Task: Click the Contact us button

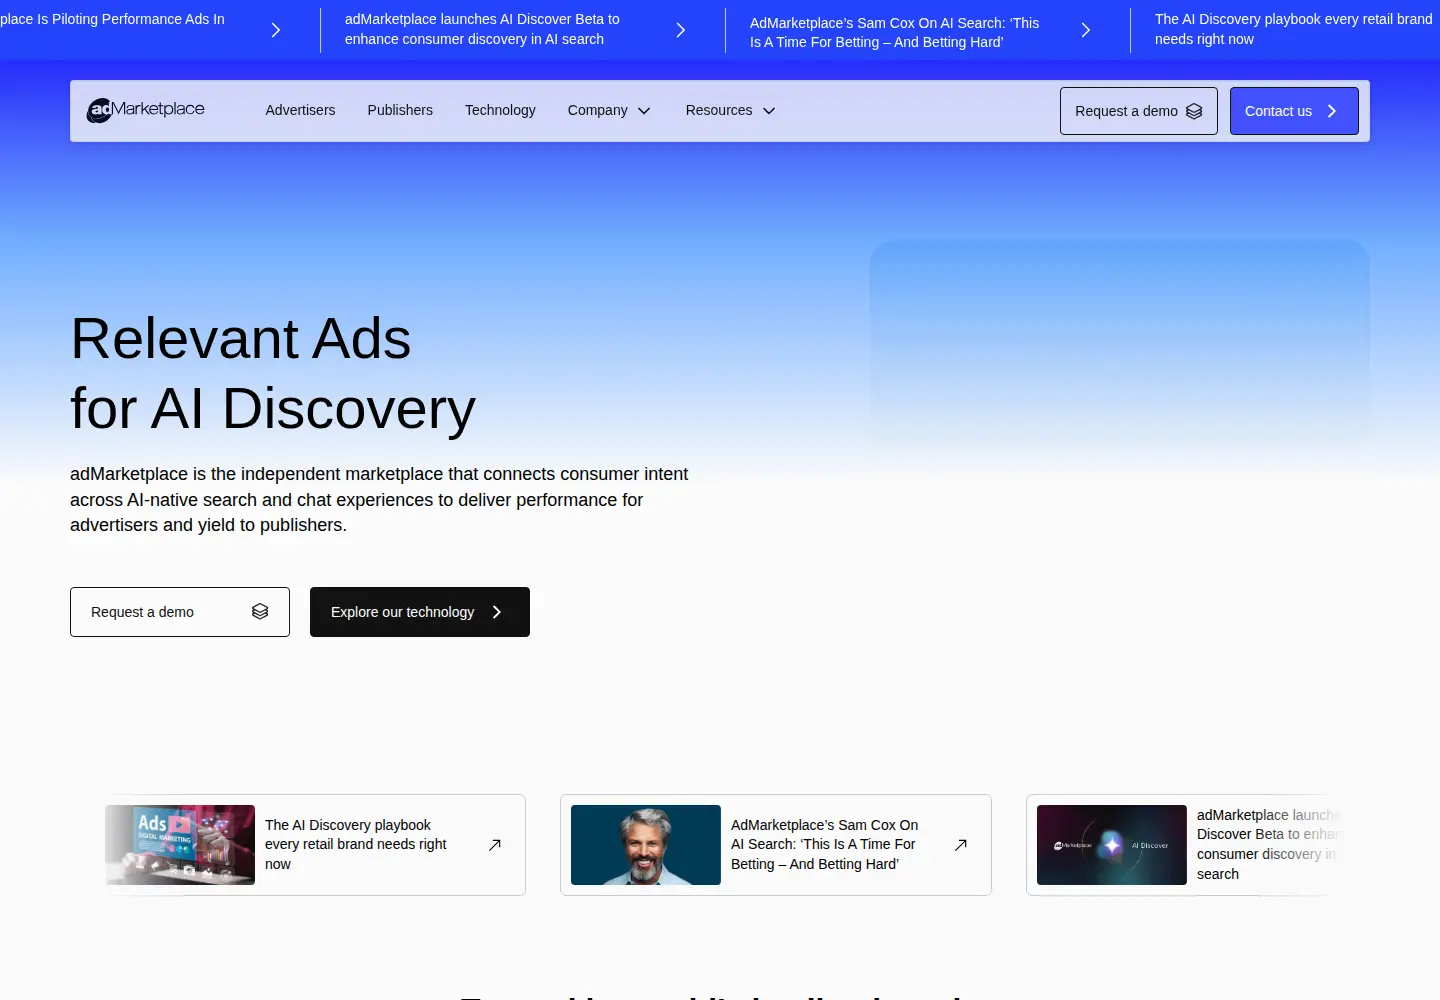Action: click(x=1294, y=111)
